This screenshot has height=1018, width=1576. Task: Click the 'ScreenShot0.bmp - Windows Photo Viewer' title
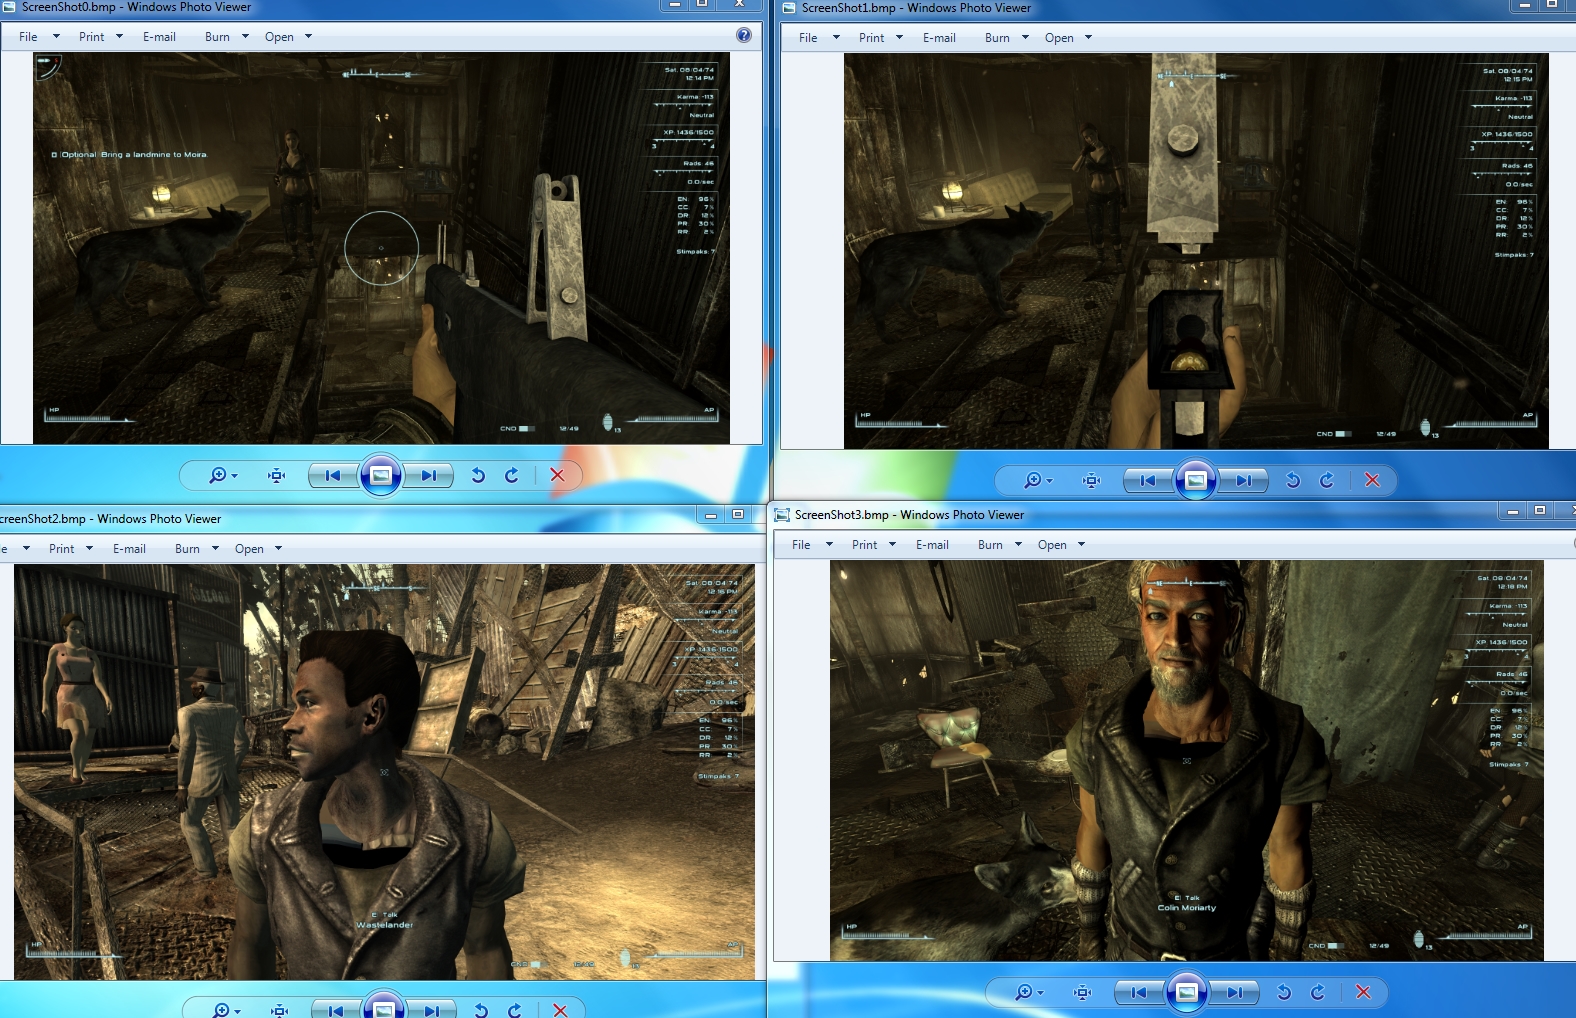(x=136, y=7)
